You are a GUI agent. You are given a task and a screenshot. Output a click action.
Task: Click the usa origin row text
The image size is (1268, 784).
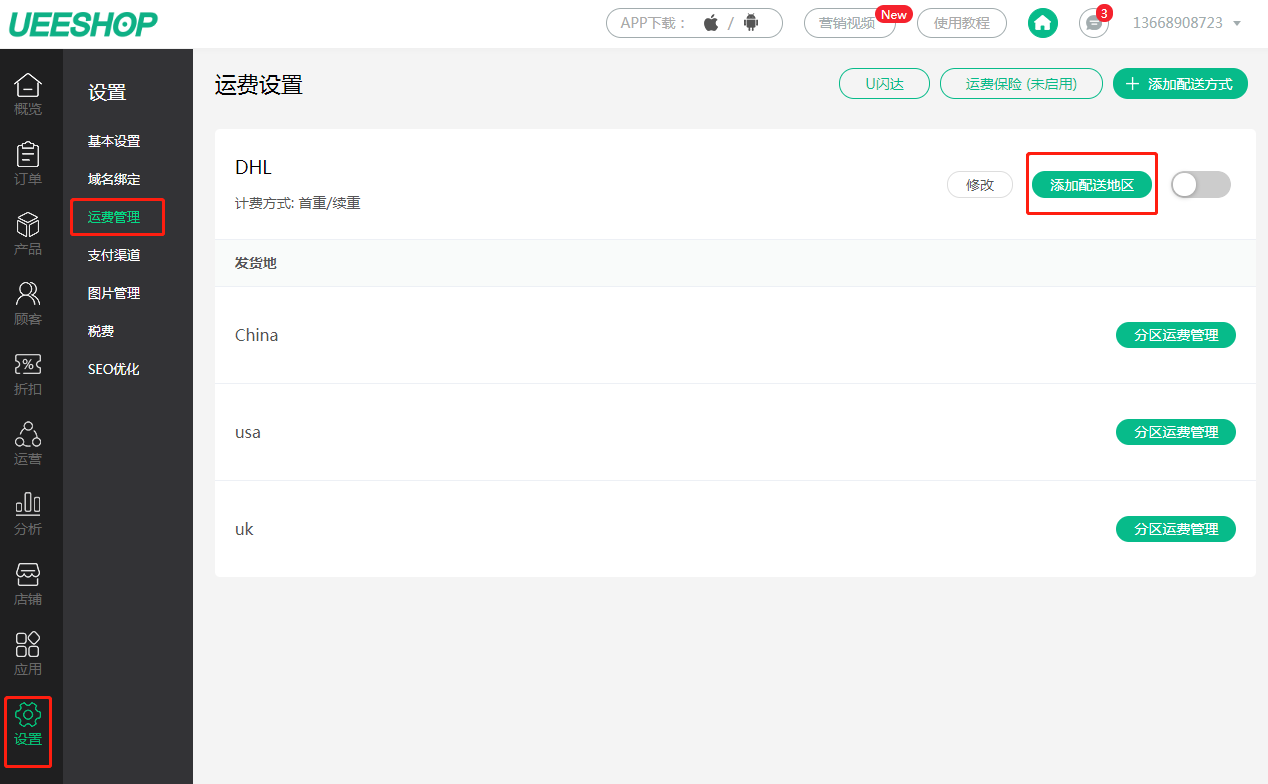[248, 432]
